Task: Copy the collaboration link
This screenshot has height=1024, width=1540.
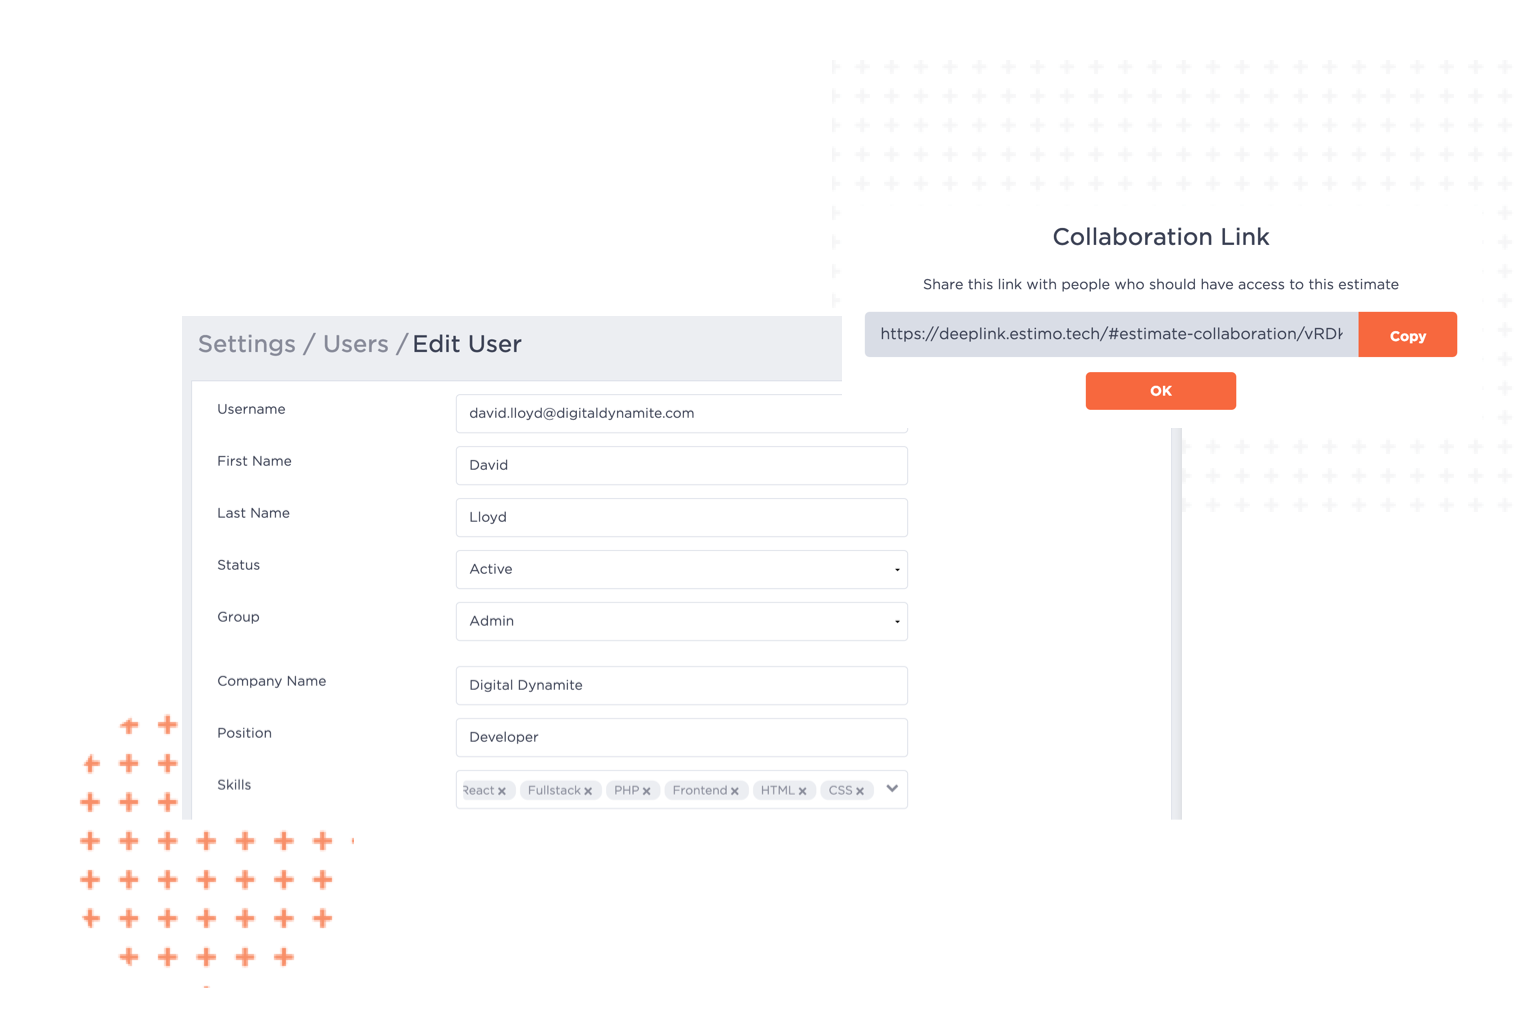Action: coord(1408,335)
